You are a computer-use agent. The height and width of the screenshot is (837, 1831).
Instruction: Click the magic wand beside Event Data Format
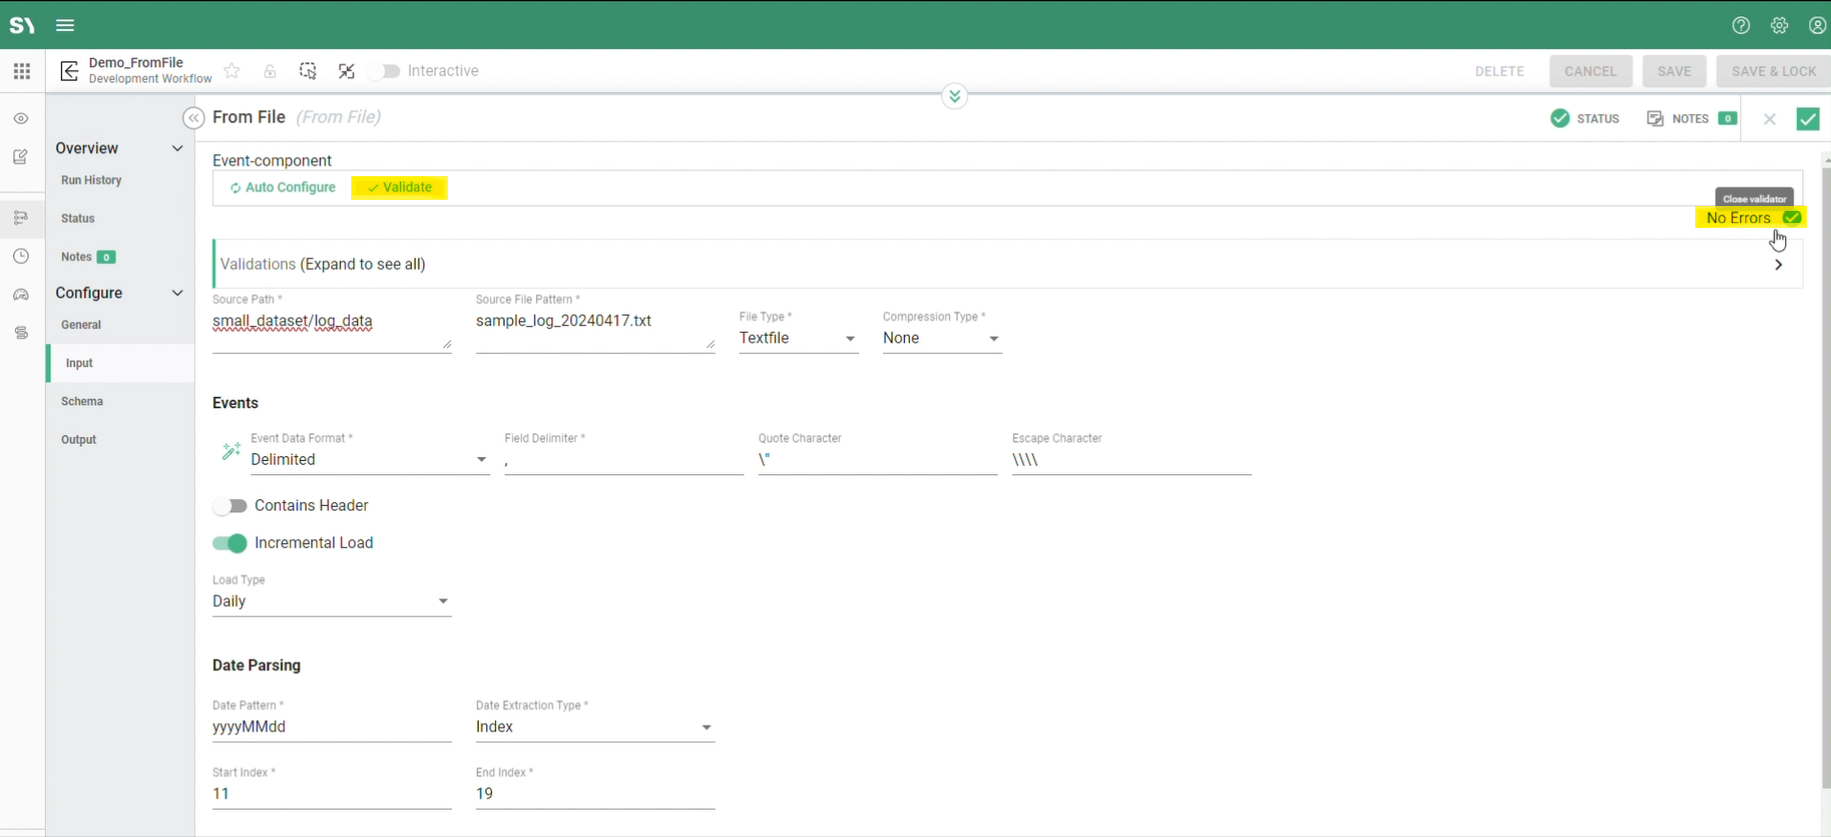[231, 451]
